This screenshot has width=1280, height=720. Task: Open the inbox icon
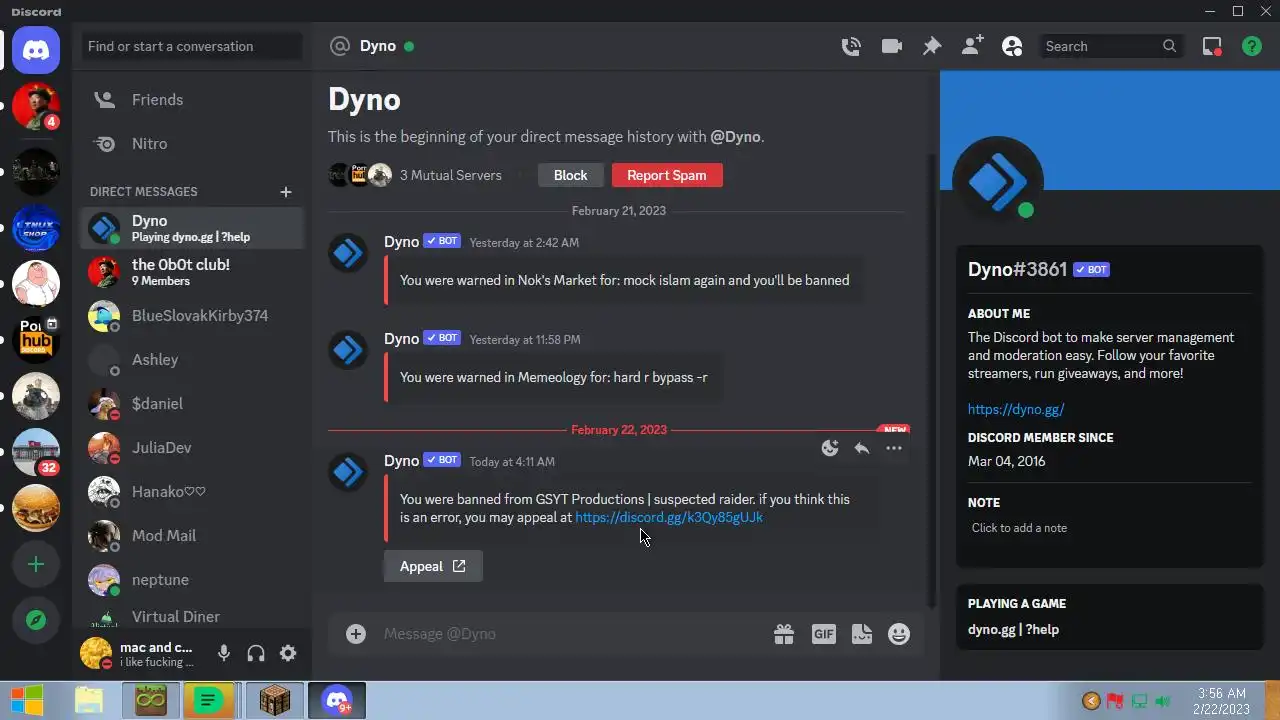pos(1212,46)
